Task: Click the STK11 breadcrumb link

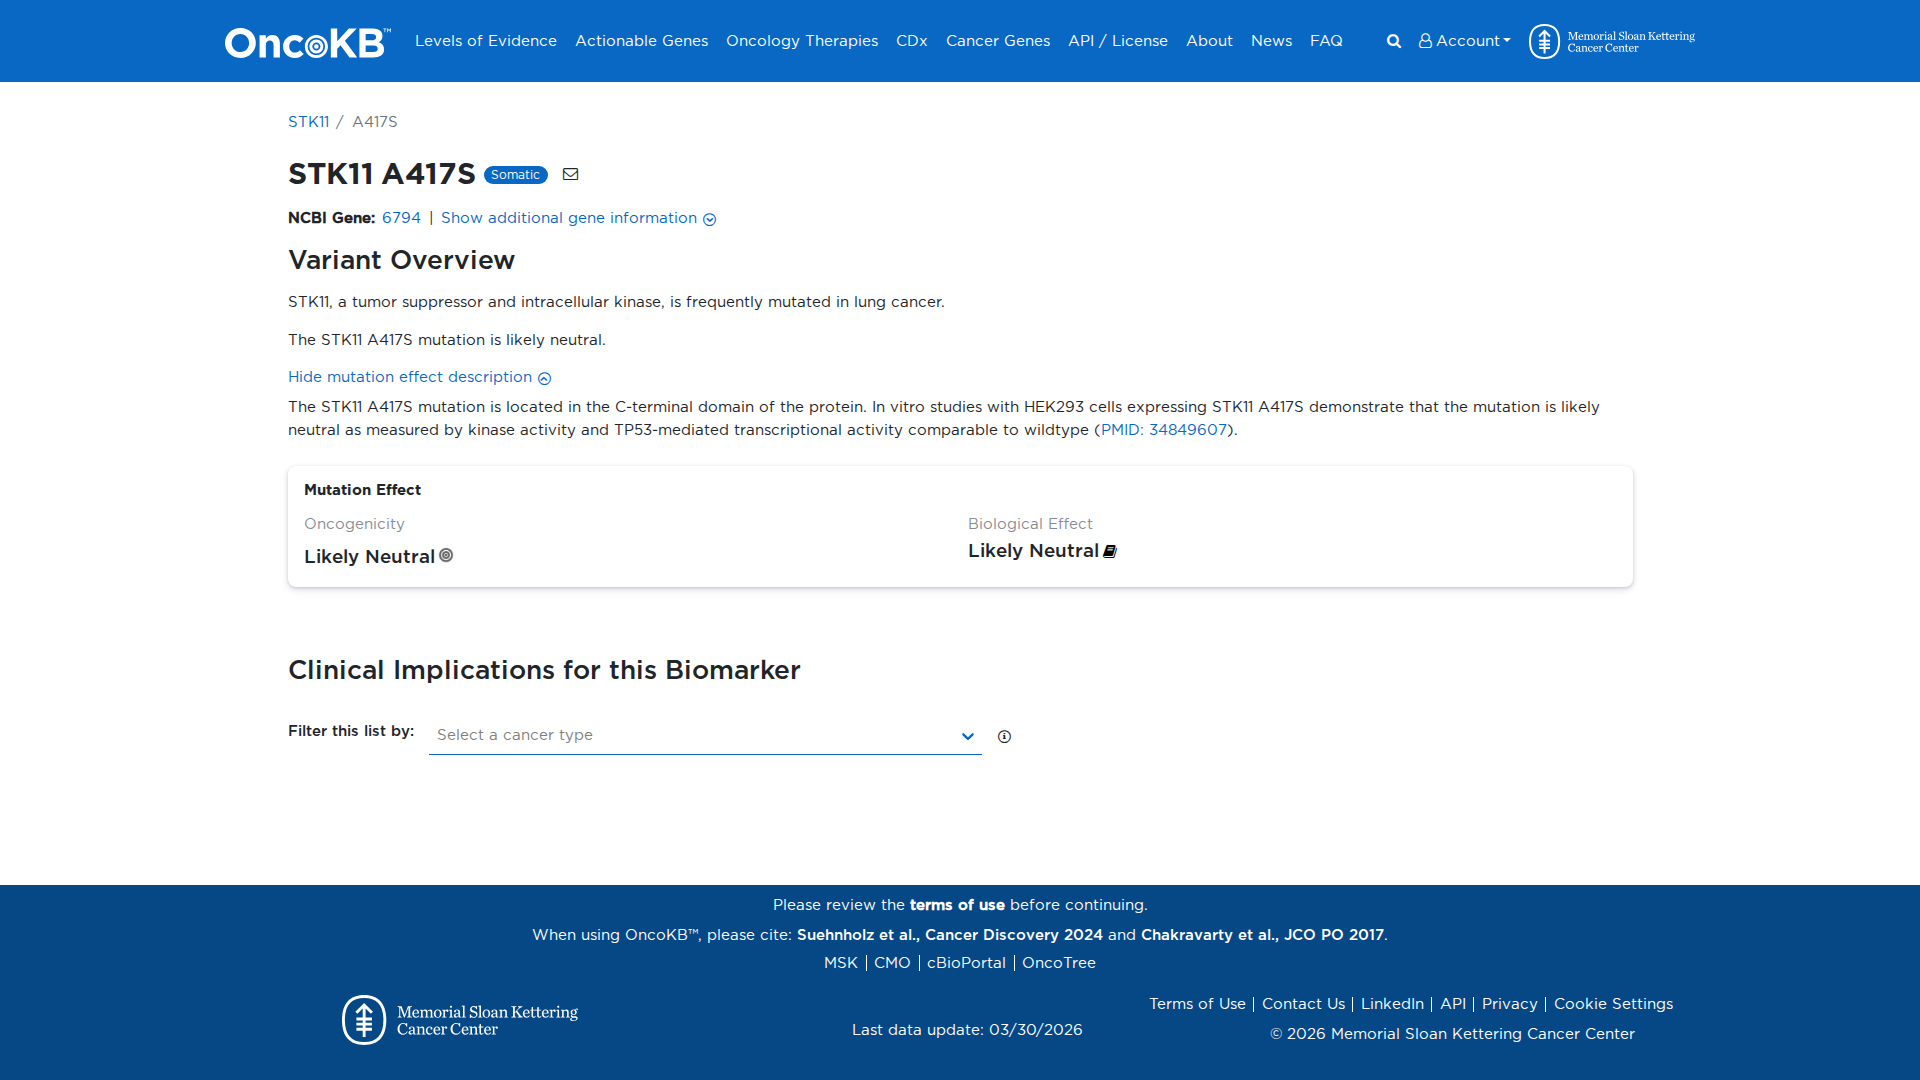Action: (308, 121)
